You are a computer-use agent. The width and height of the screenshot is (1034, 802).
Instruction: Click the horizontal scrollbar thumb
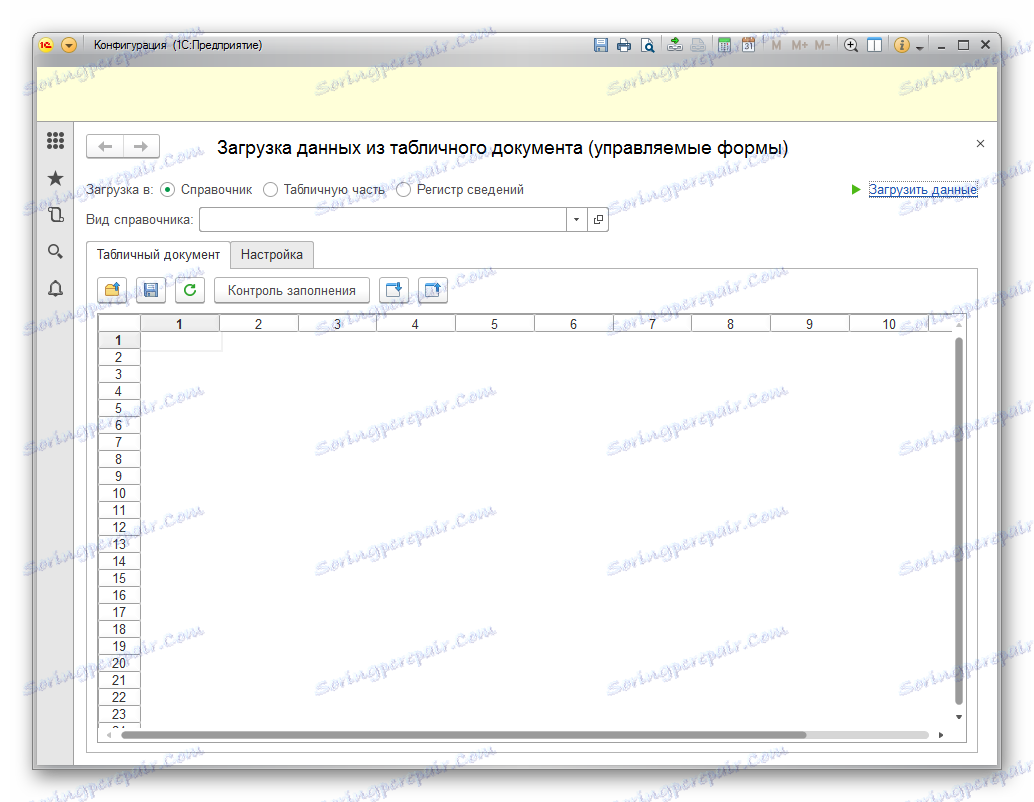464,735
